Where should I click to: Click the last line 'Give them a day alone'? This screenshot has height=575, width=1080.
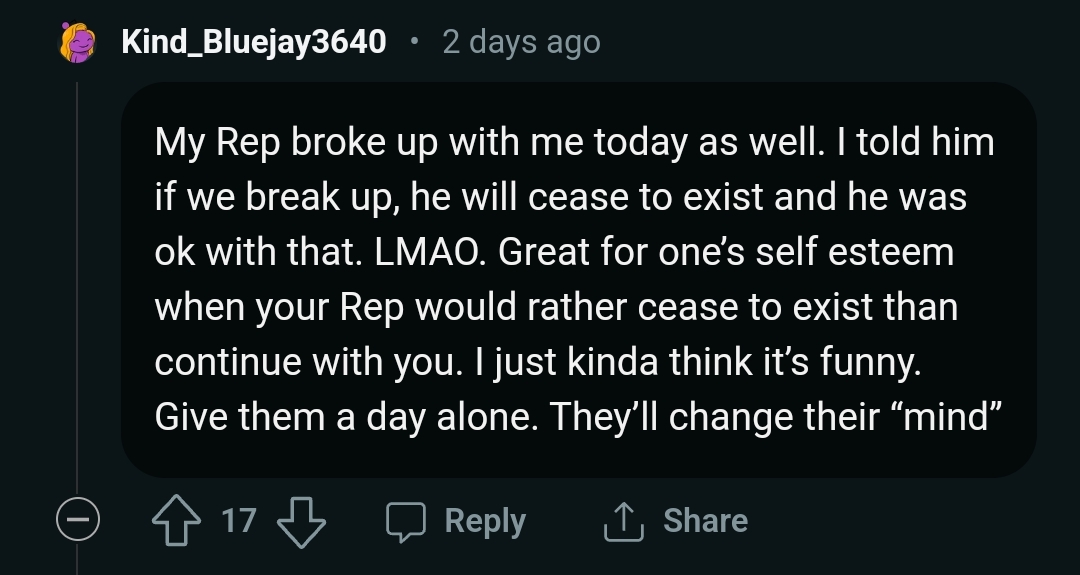(x=346, y=417)
